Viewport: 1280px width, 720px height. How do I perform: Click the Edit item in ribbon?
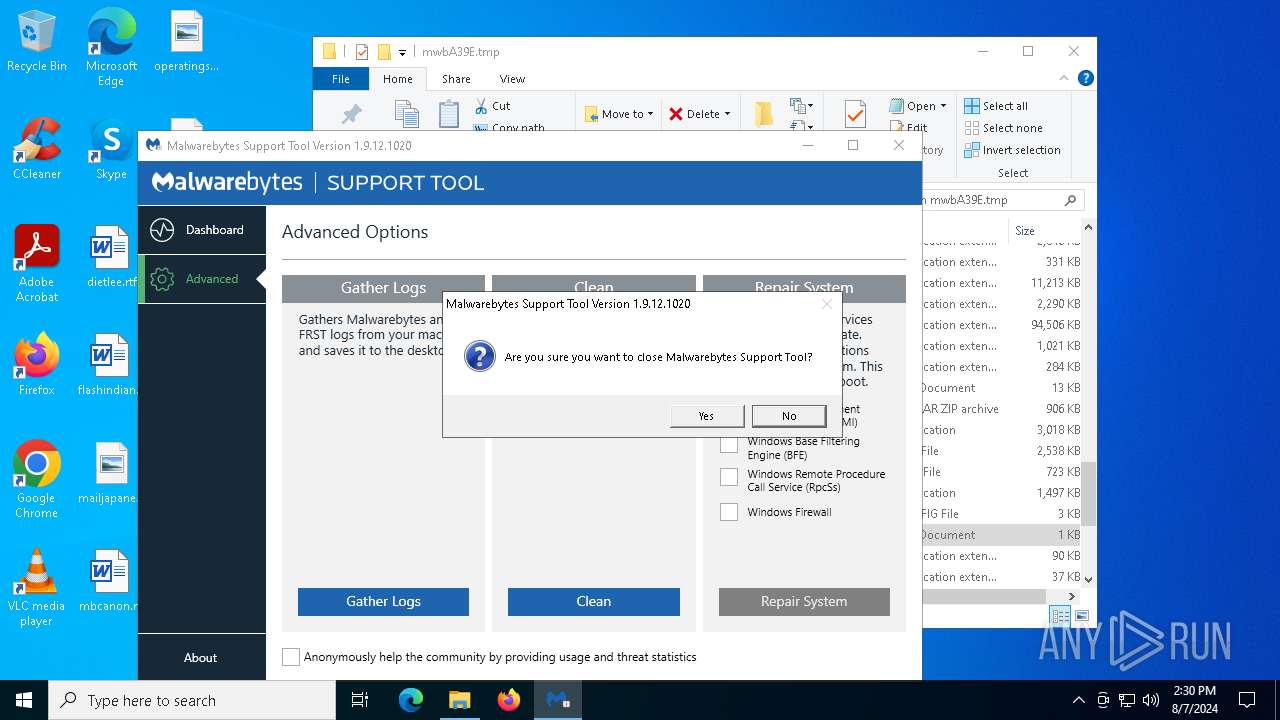click(x=908, y=127)
